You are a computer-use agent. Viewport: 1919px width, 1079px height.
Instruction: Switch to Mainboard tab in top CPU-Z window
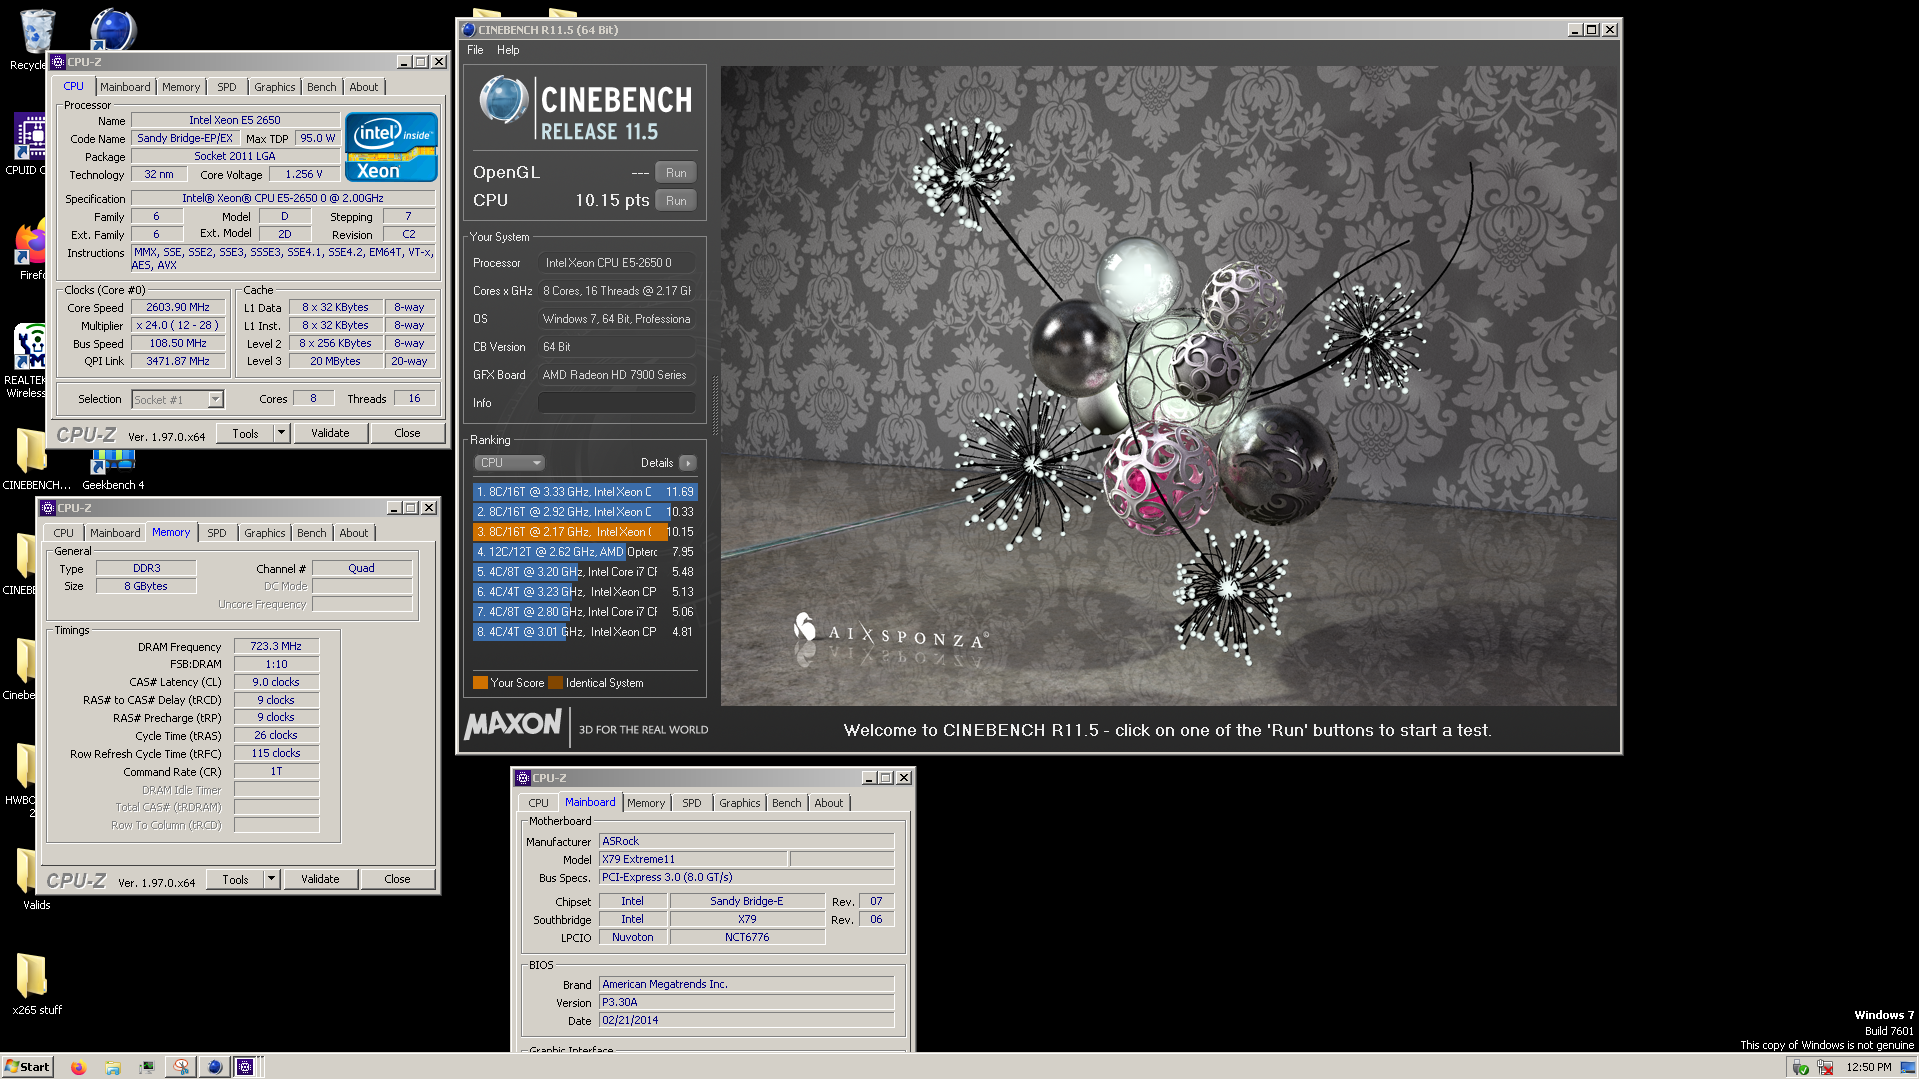125,87
